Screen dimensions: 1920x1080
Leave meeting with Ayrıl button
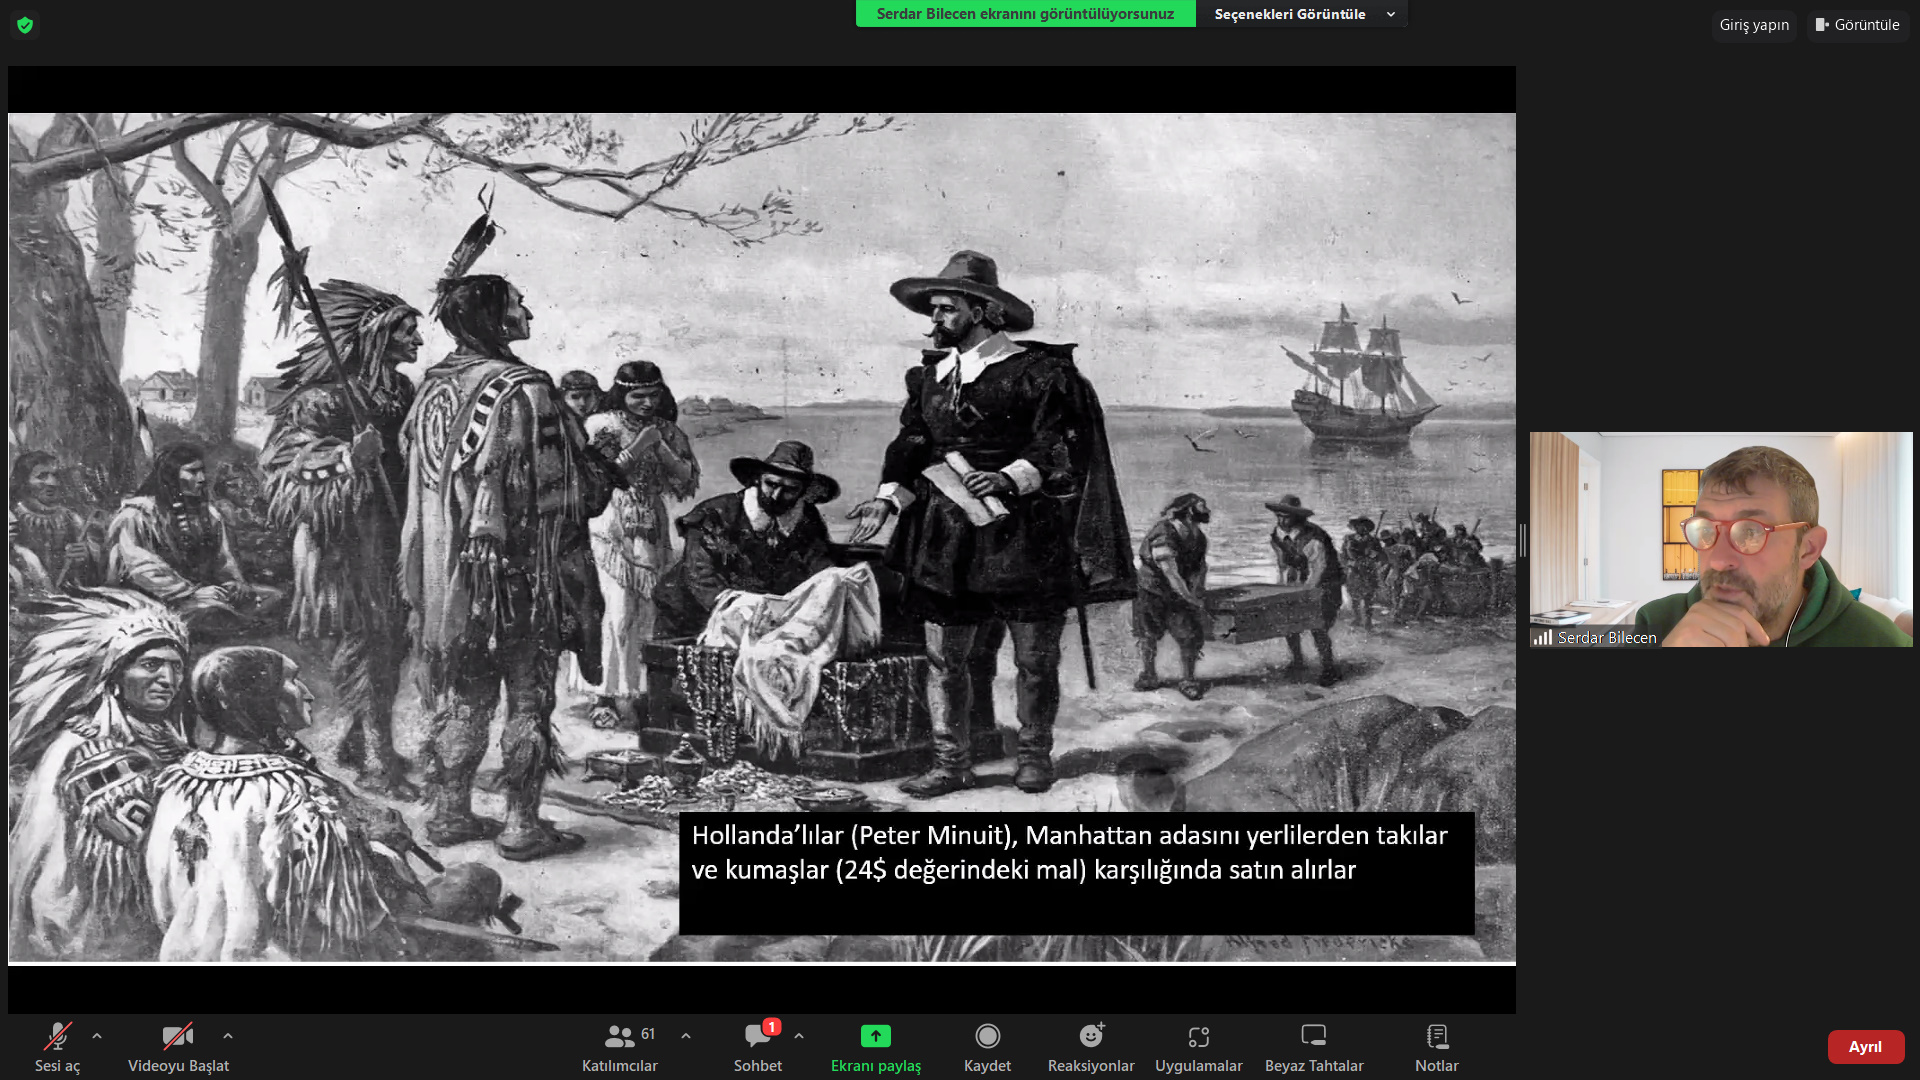(1865, 1047)
